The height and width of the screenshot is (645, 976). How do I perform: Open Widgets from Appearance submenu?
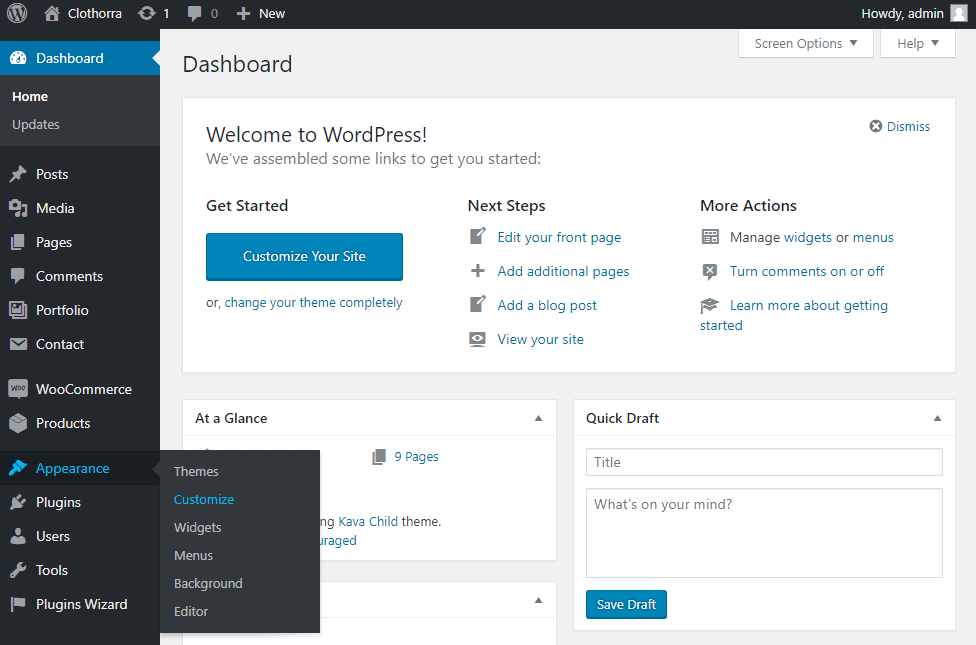(198, 527)
